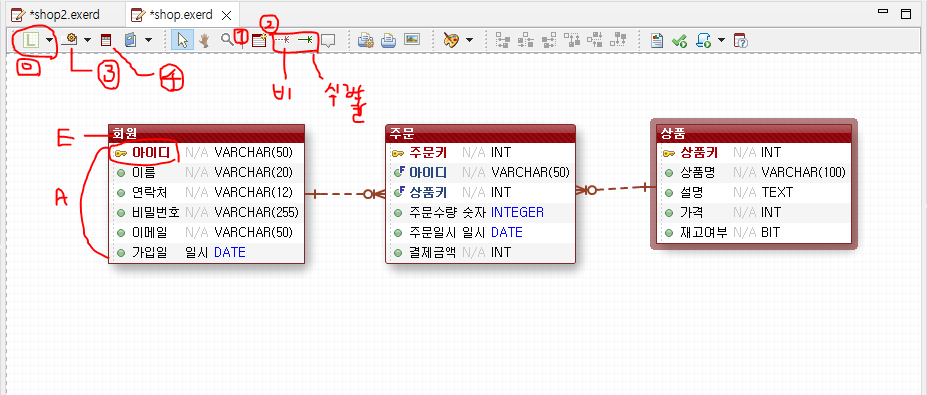The height and width of the screenshot is (395, 927).
Task: Click the TEXT data type of 설명
Action: (x=777, y=193)
